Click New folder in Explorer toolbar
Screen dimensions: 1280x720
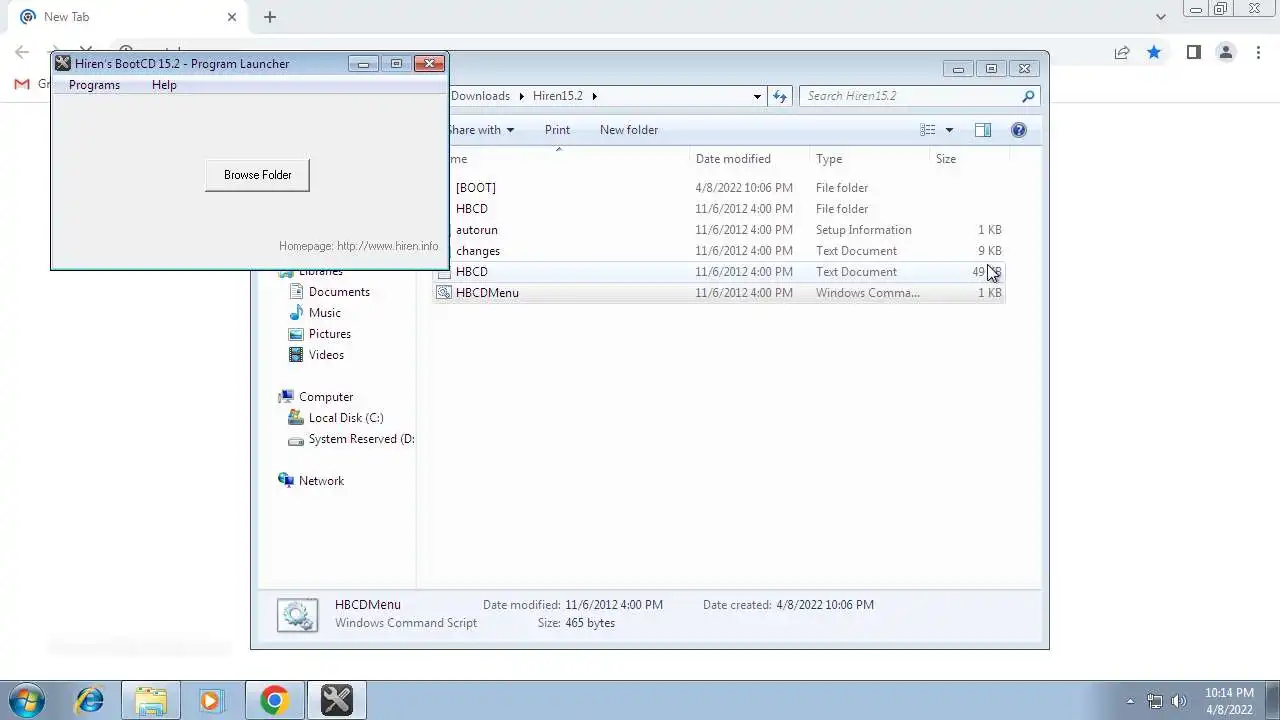(x=629, y=130)
